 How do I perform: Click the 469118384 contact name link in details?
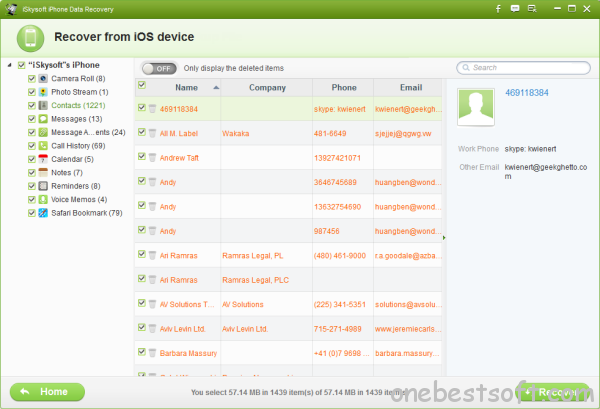click(527, 93)
